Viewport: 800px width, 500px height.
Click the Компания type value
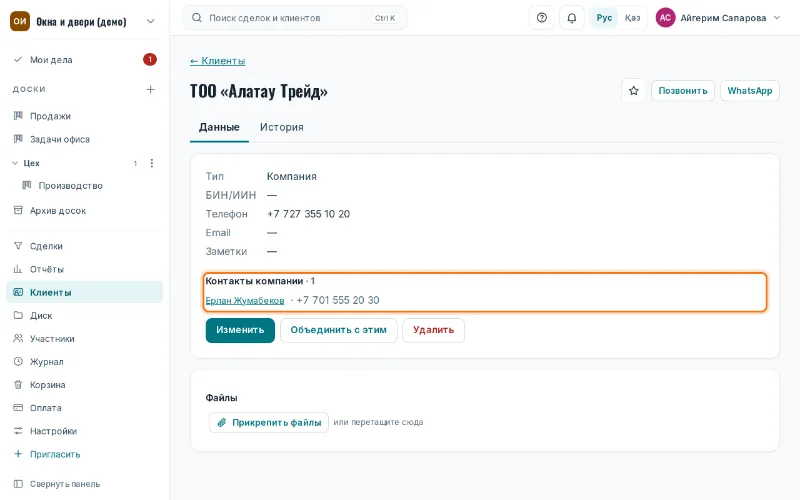pos(291,176)
